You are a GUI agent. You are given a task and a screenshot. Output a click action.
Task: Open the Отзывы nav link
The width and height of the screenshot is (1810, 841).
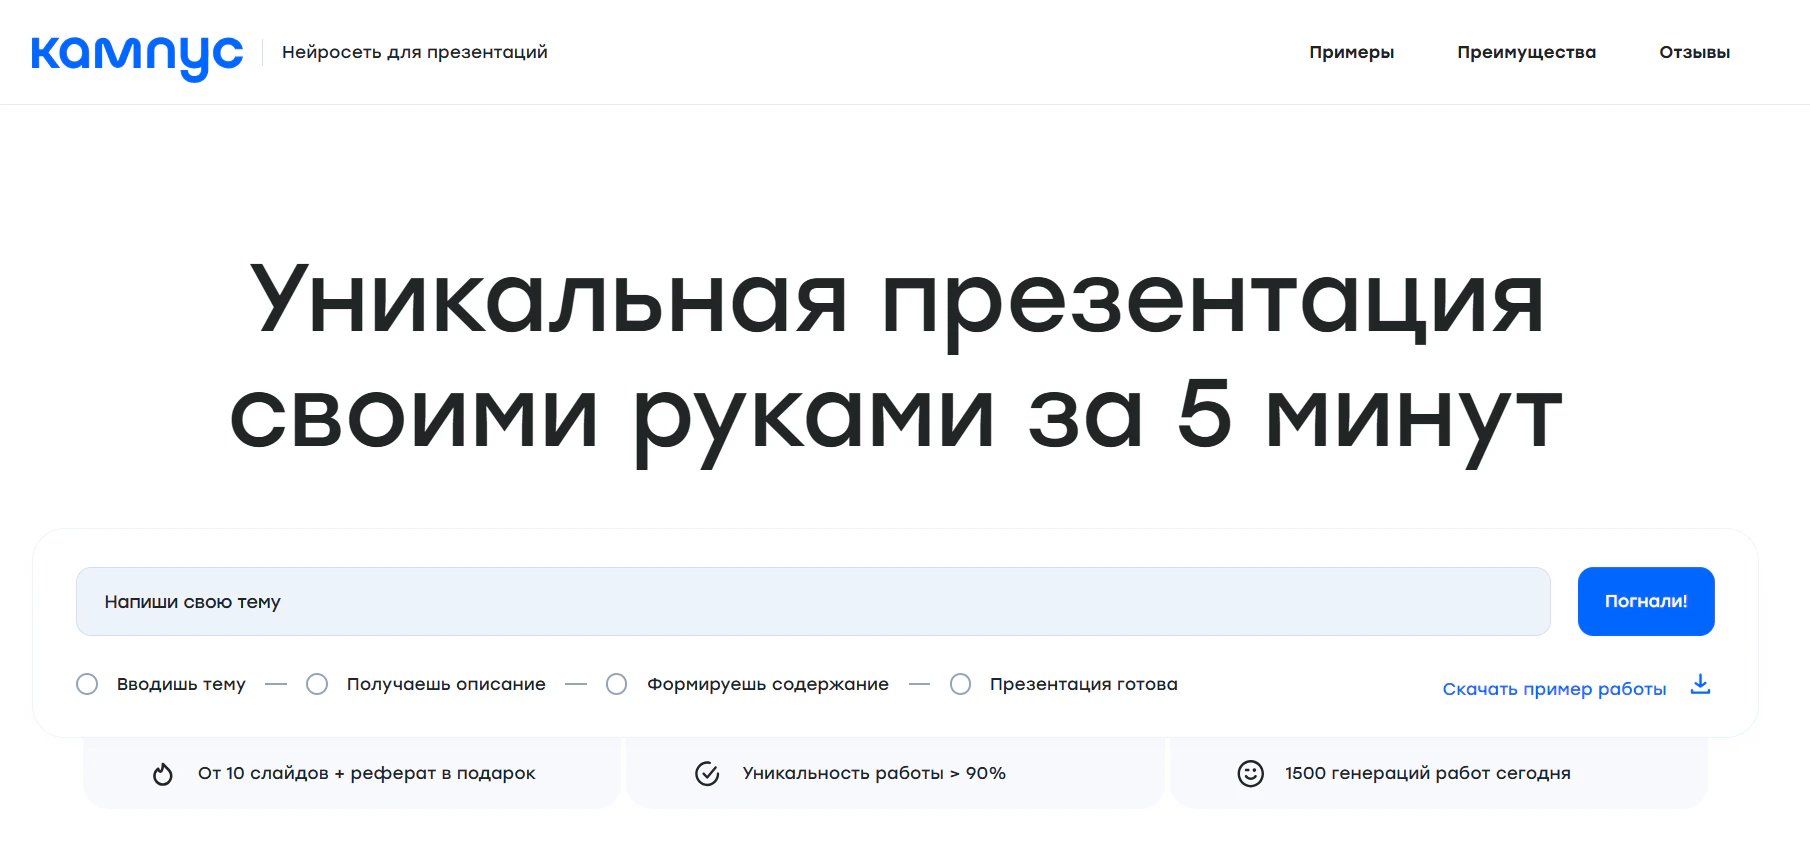pyautogui.click(x=1695, y=52)
